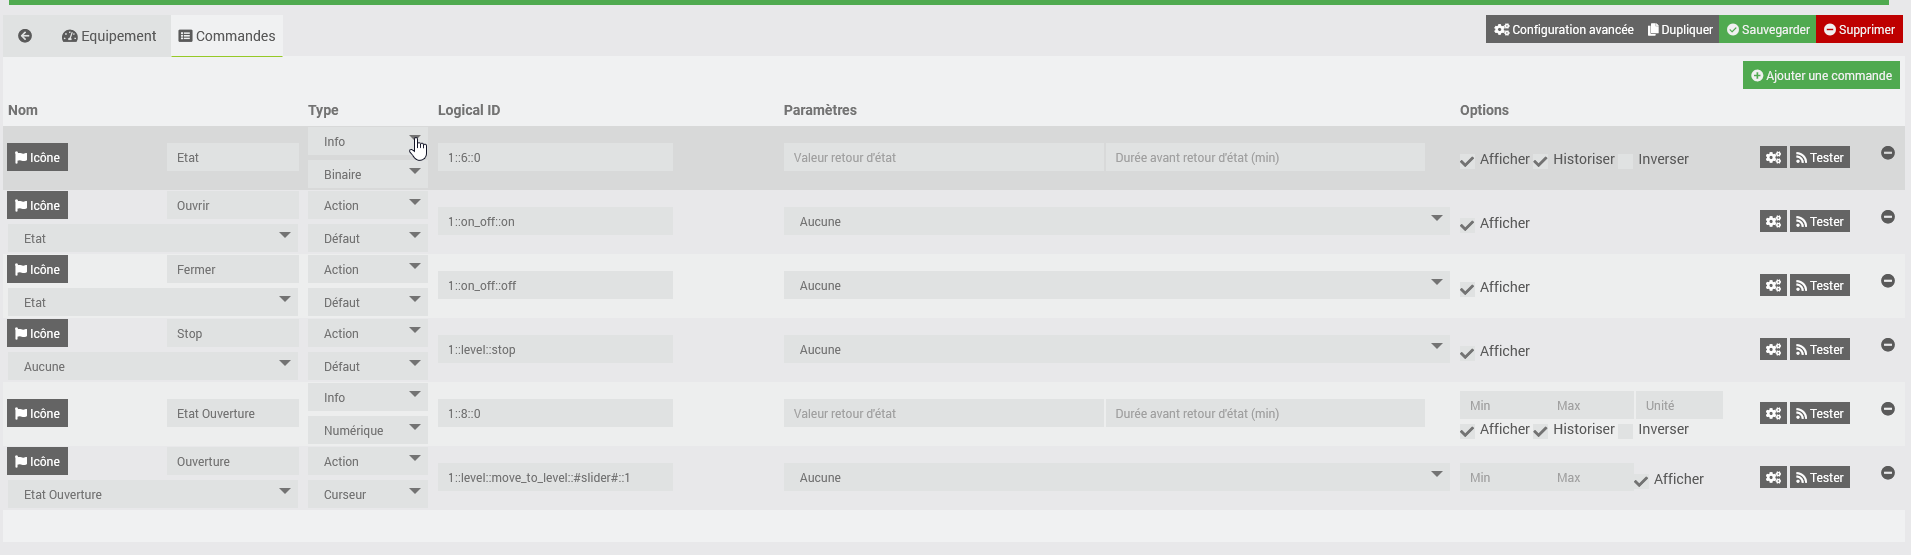
Task: Choose icon for the Ouvrir command
Action: [38, 205]
